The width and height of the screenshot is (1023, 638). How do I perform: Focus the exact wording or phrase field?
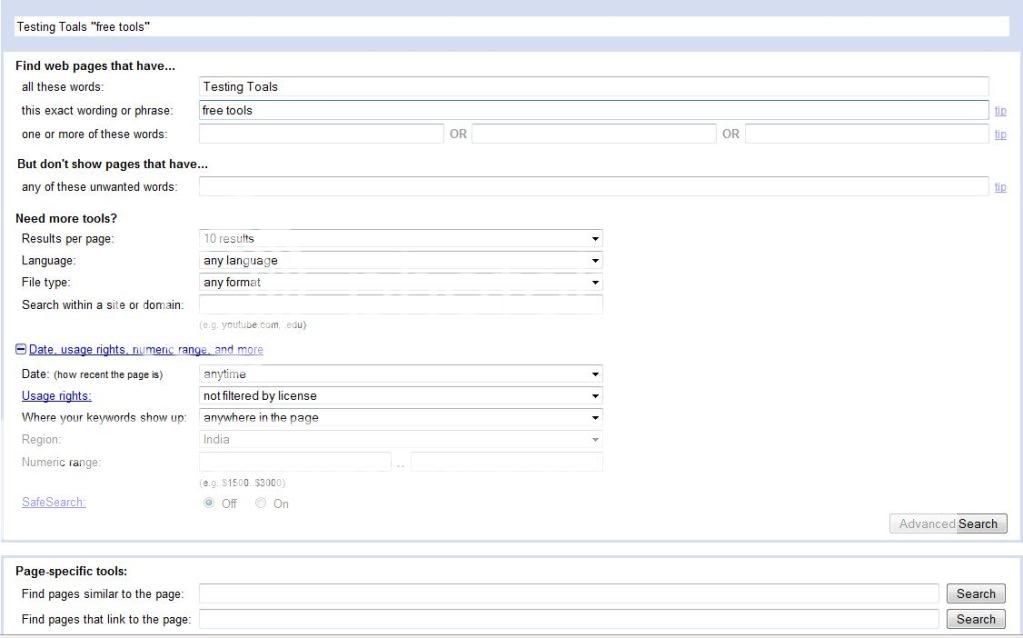593,110
